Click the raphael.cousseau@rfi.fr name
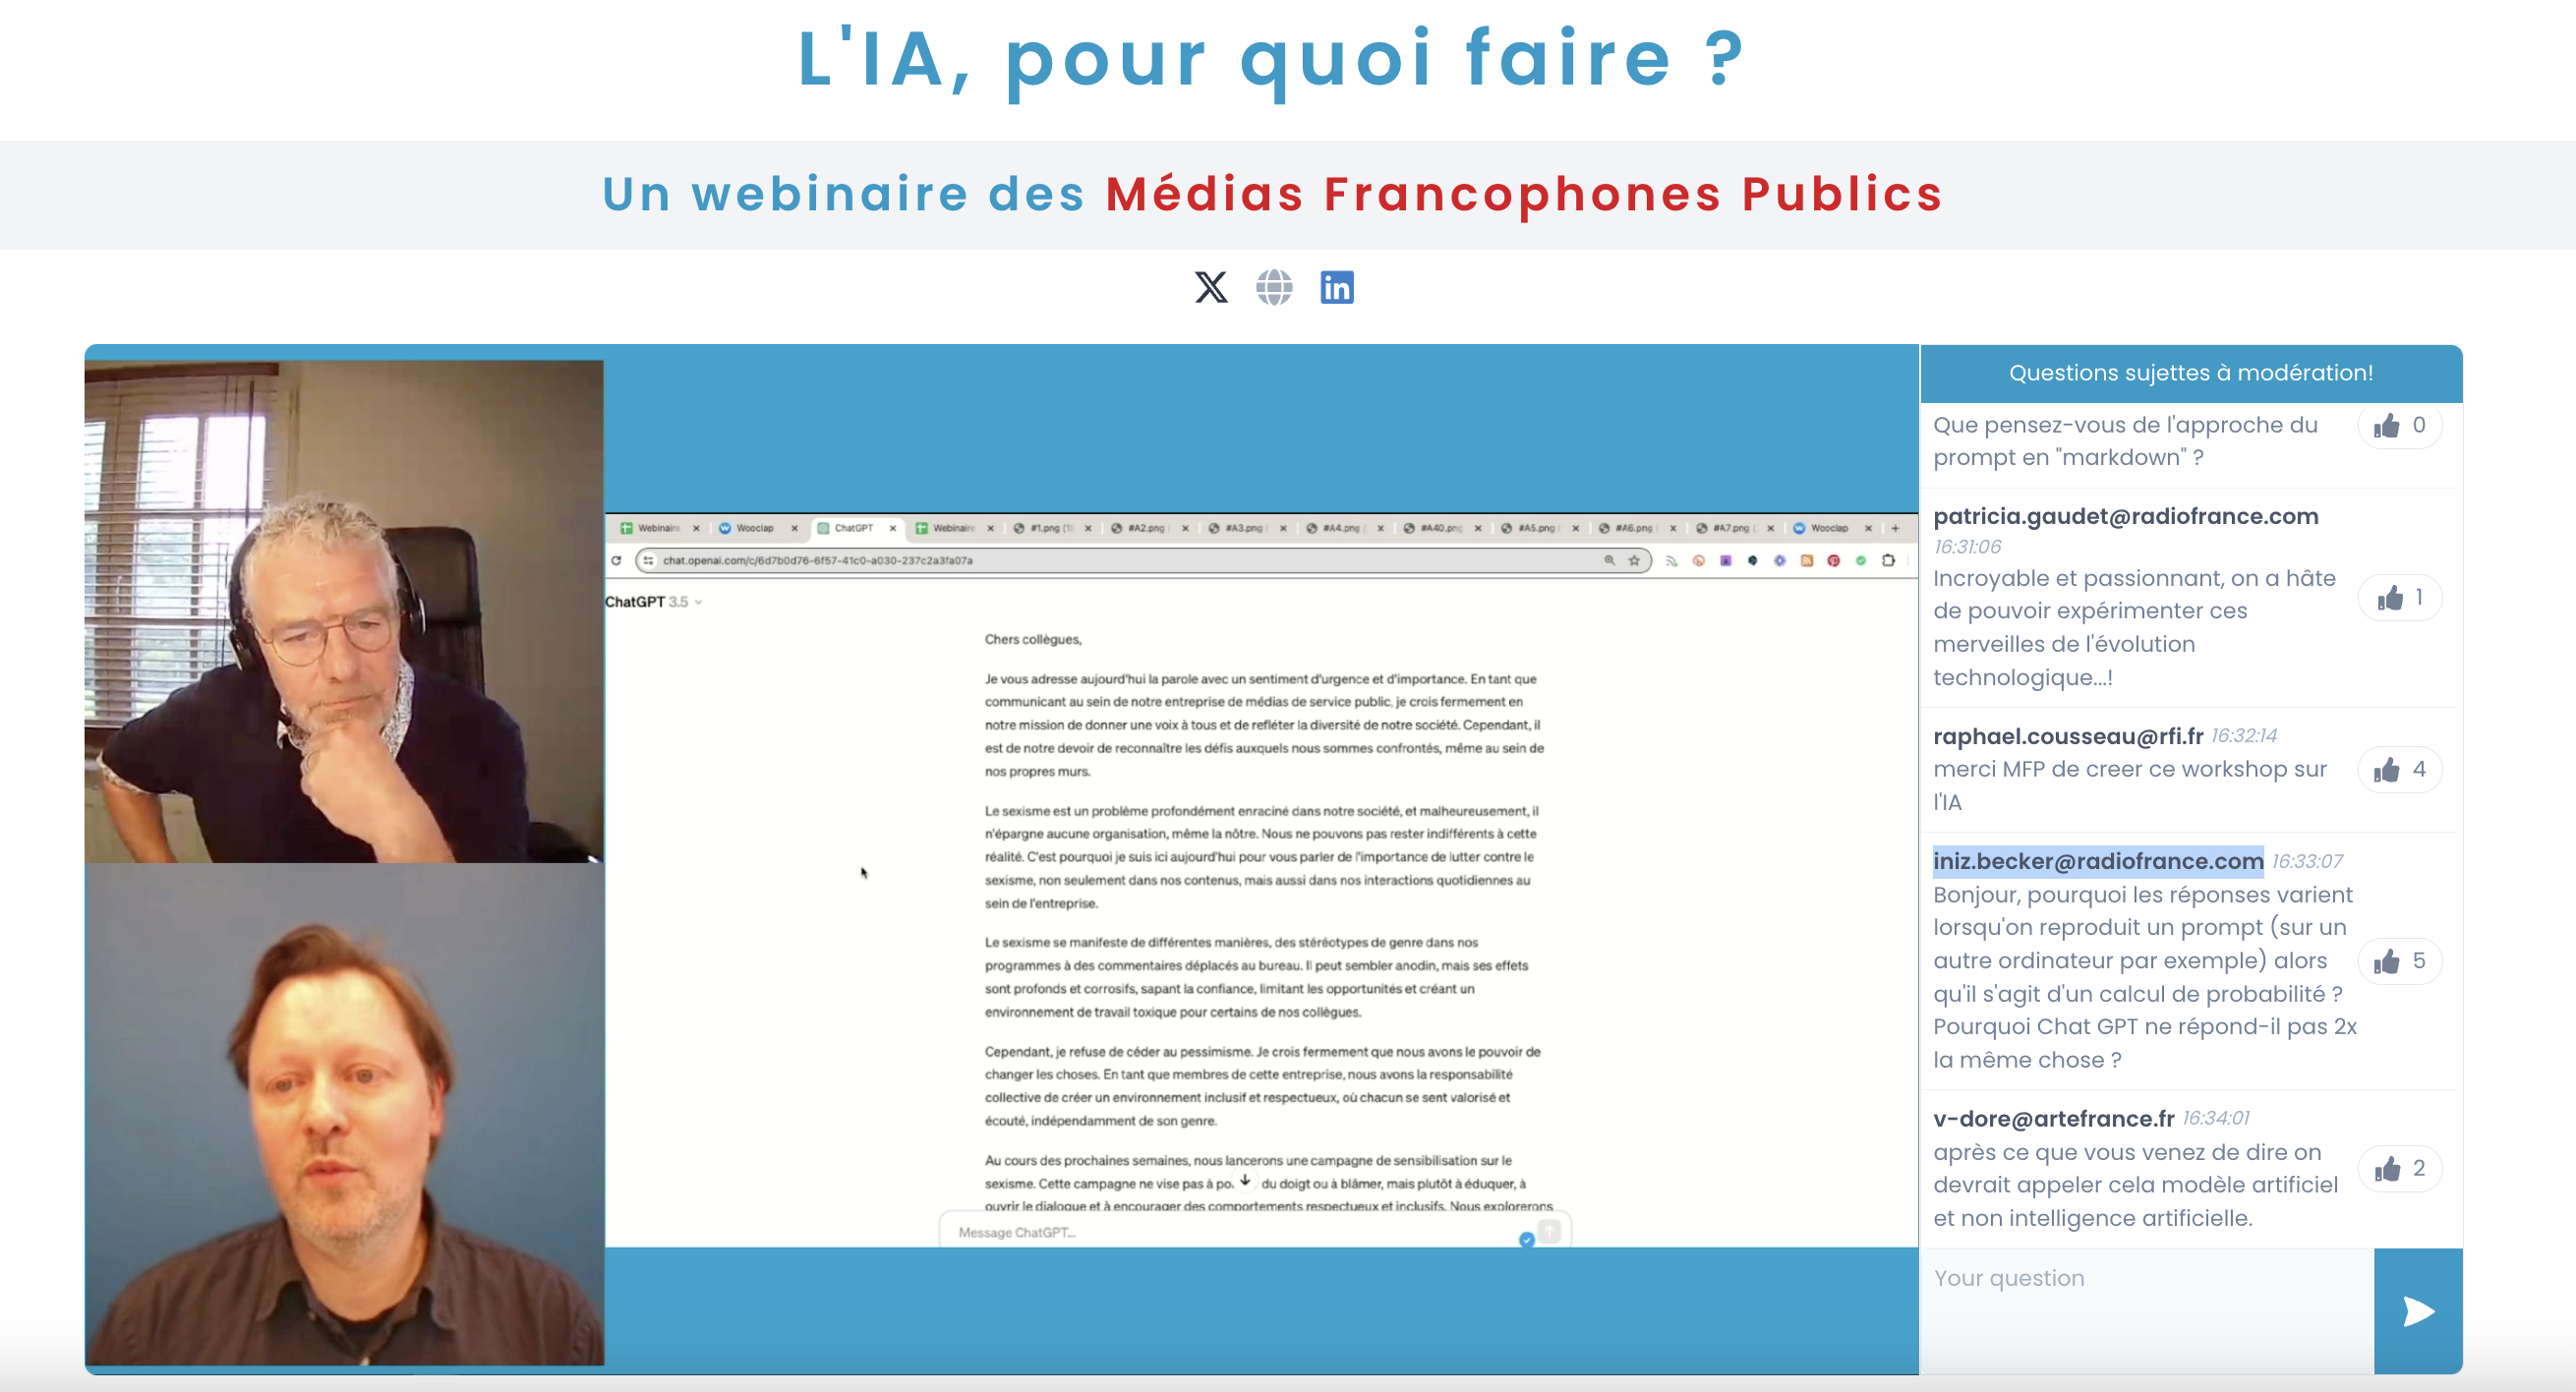This screenshot has width=2576, height=1392. [2068, 736]
